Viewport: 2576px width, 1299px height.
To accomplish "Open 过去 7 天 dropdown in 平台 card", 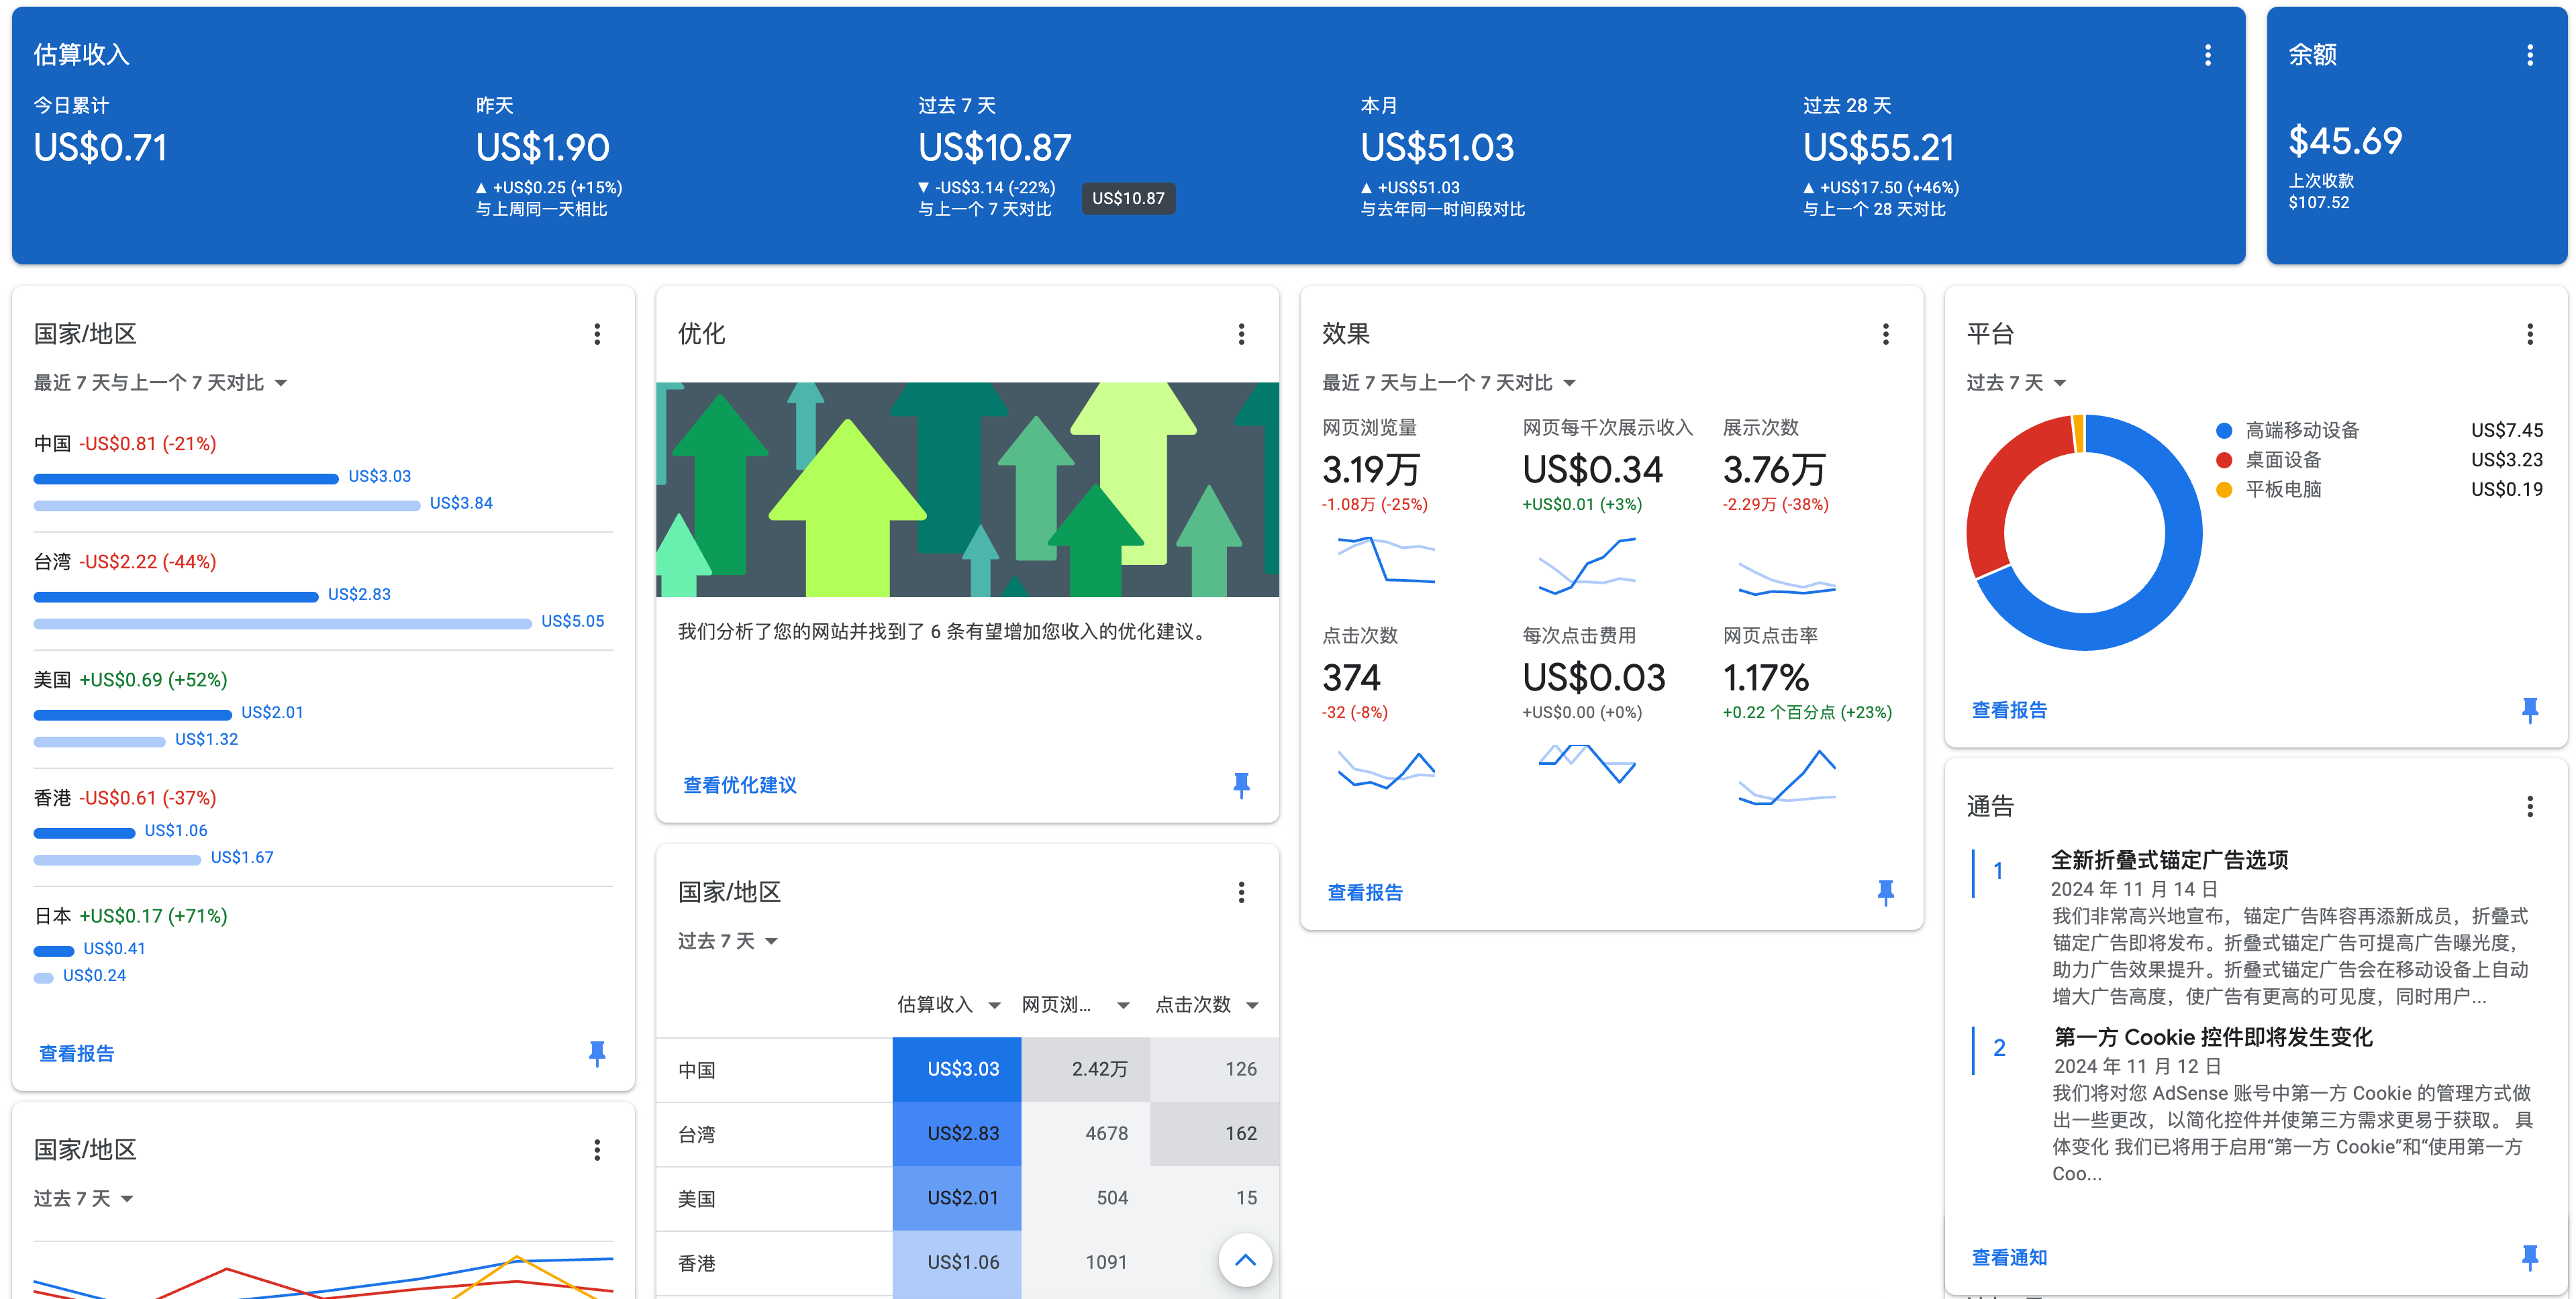I will coord(2016,383).
